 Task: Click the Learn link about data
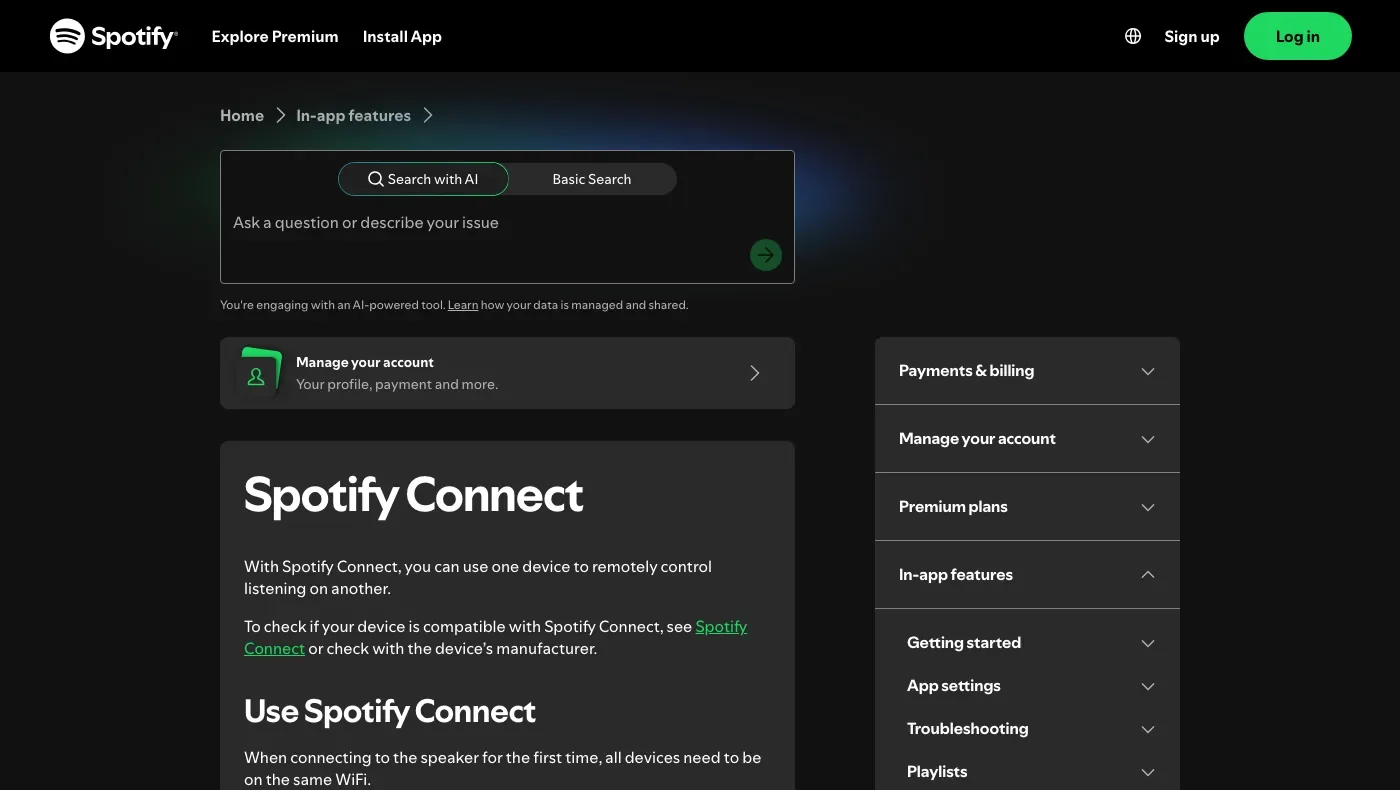click(x=463, y=305)
